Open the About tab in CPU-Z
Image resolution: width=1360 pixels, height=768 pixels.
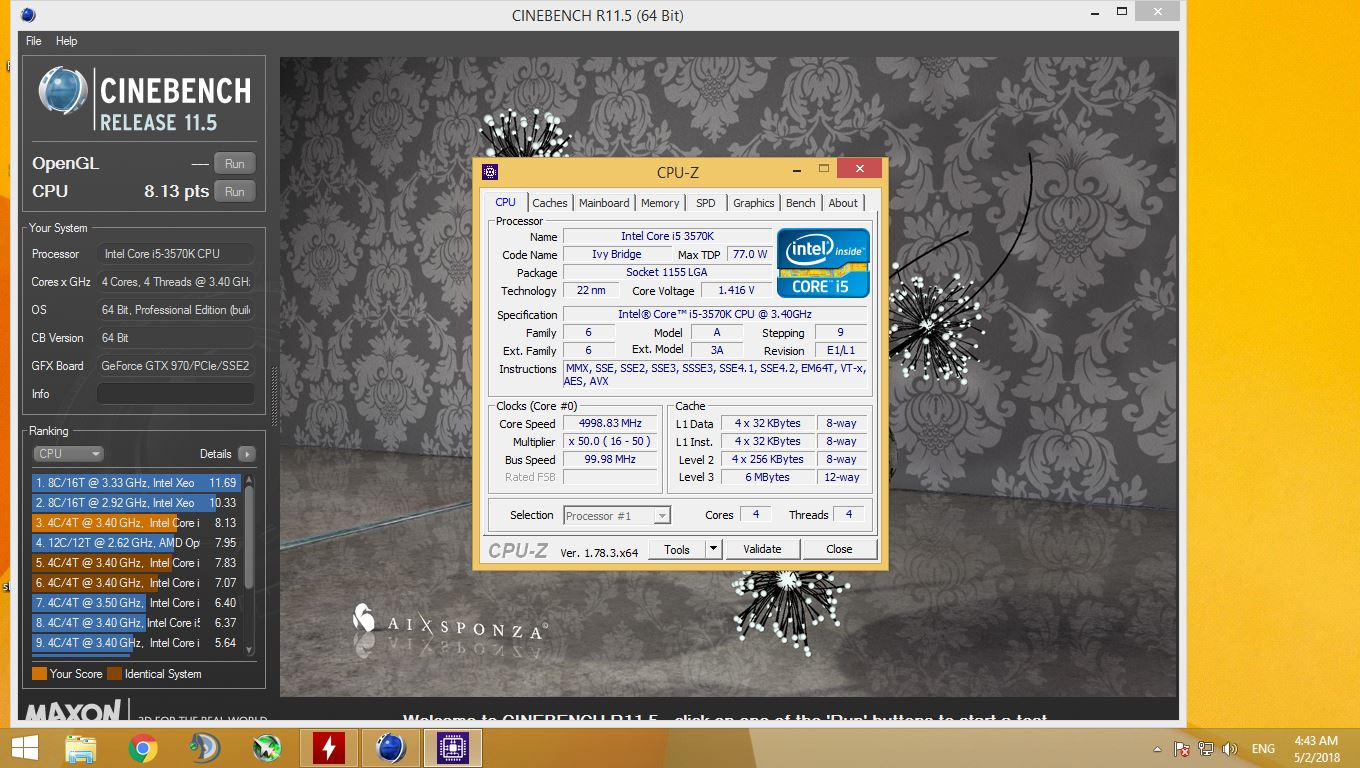tap(843, 203)
